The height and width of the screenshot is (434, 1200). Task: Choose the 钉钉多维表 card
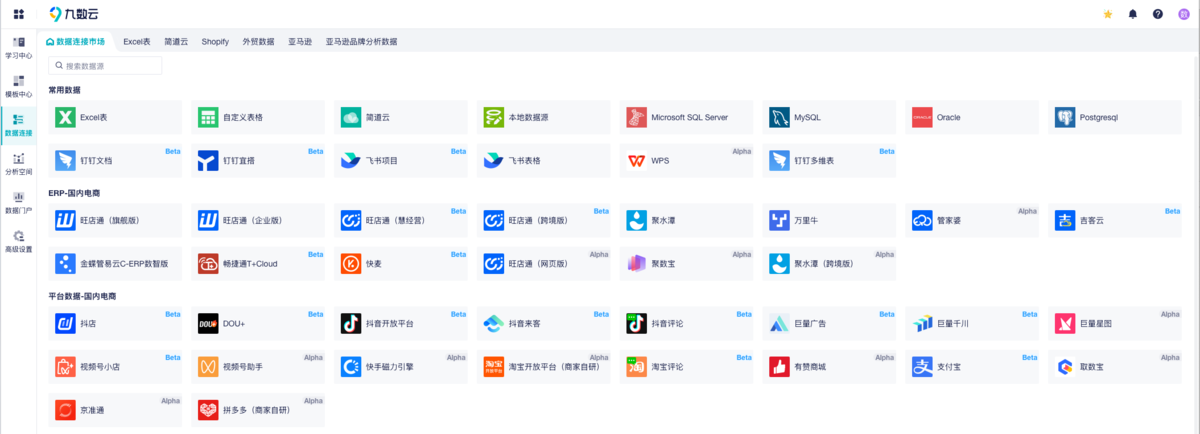click(831, 160)
